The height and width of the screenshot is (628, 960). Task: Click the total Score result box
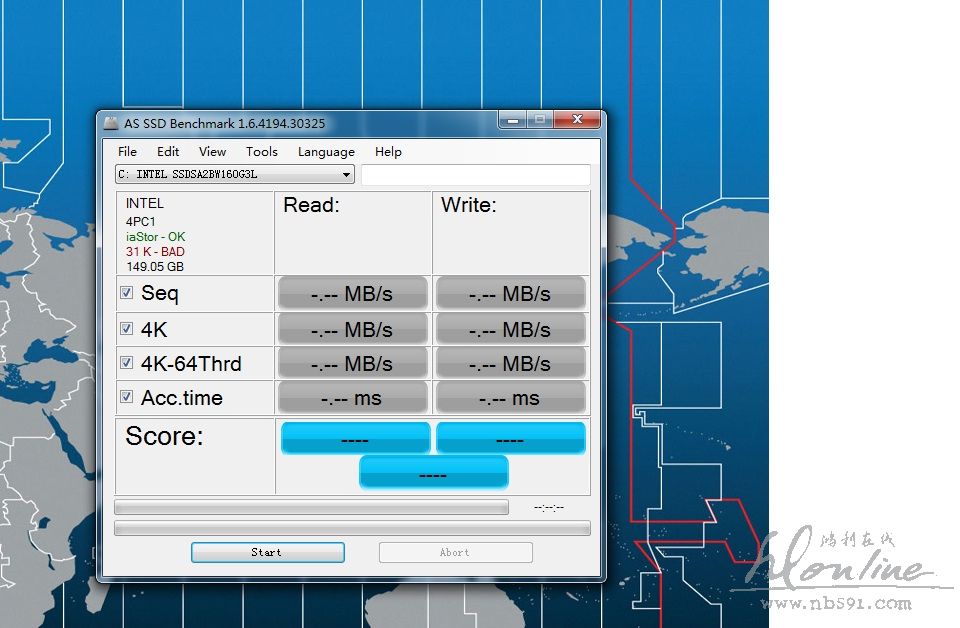point(433,472)
